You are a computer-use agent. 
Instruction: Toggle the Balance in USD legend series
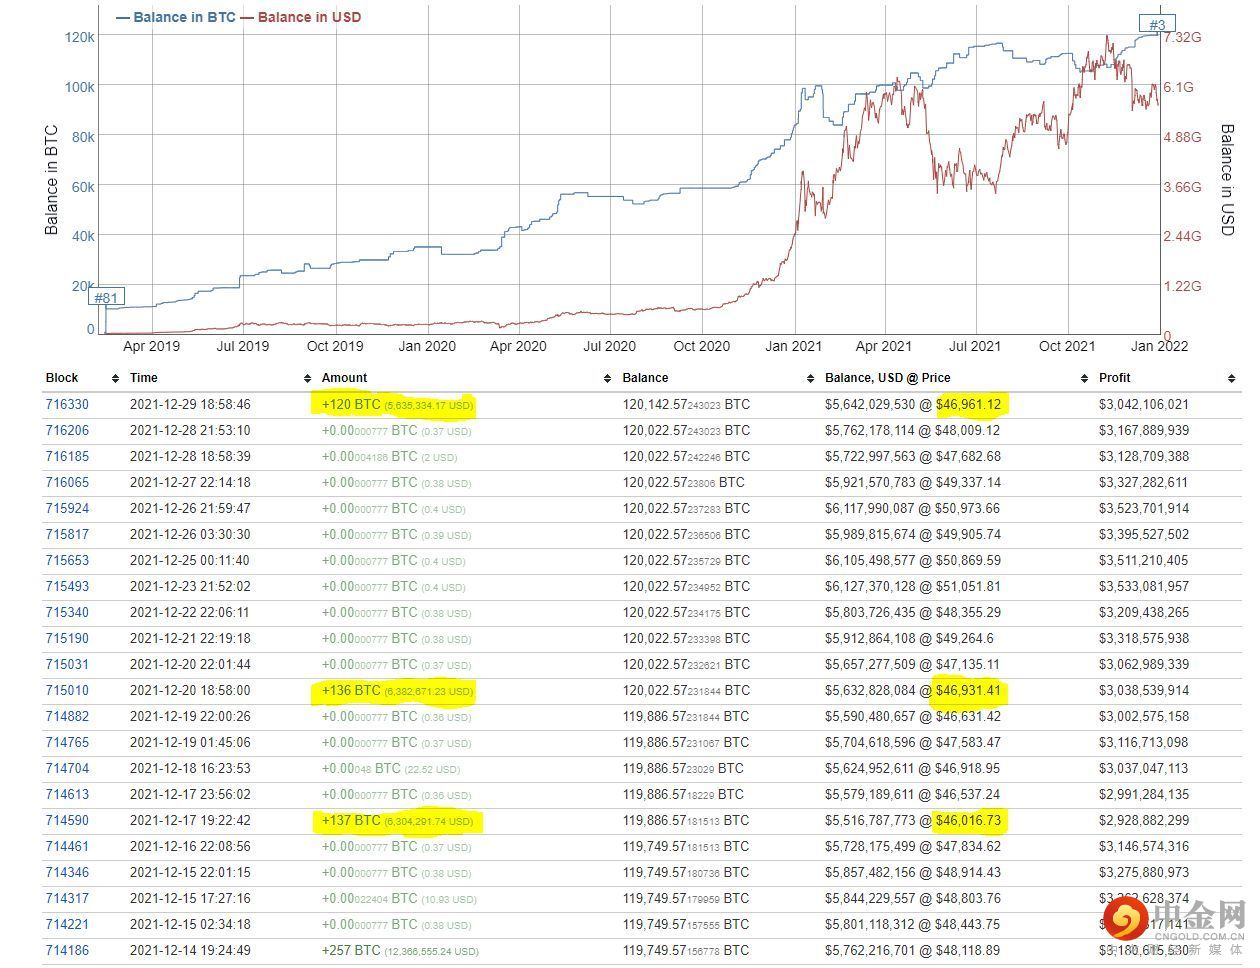(x=301, y=17)
